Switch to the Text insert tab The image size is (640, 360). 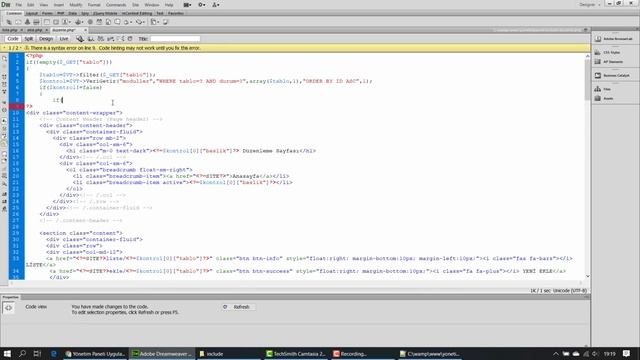[160, 13]
